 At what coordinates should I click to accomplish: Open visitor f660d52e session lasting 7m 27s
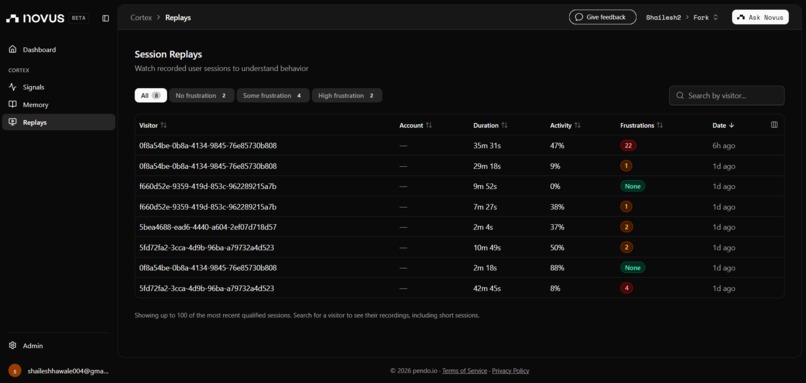pos(460,207)
